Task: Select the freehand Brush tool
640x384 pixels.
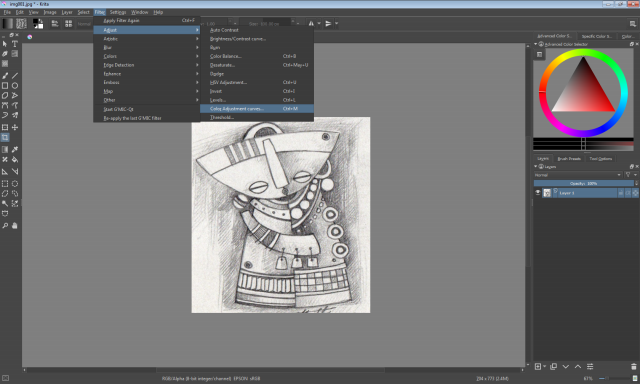Action: pyautogui.click(x=5, y=76)
